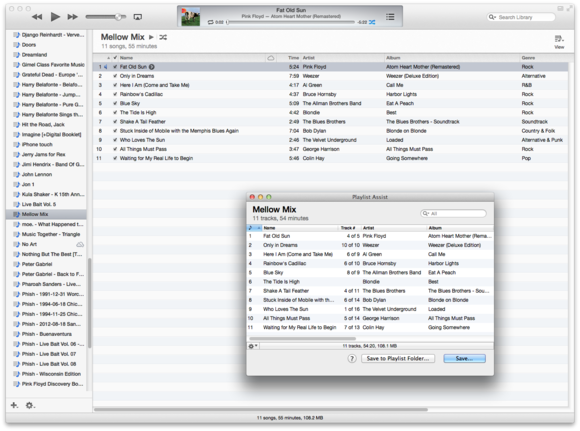Open the gear menu in Playlist Assist
The height and width of the screenshot is (431, 580).
tap(253, 346)
